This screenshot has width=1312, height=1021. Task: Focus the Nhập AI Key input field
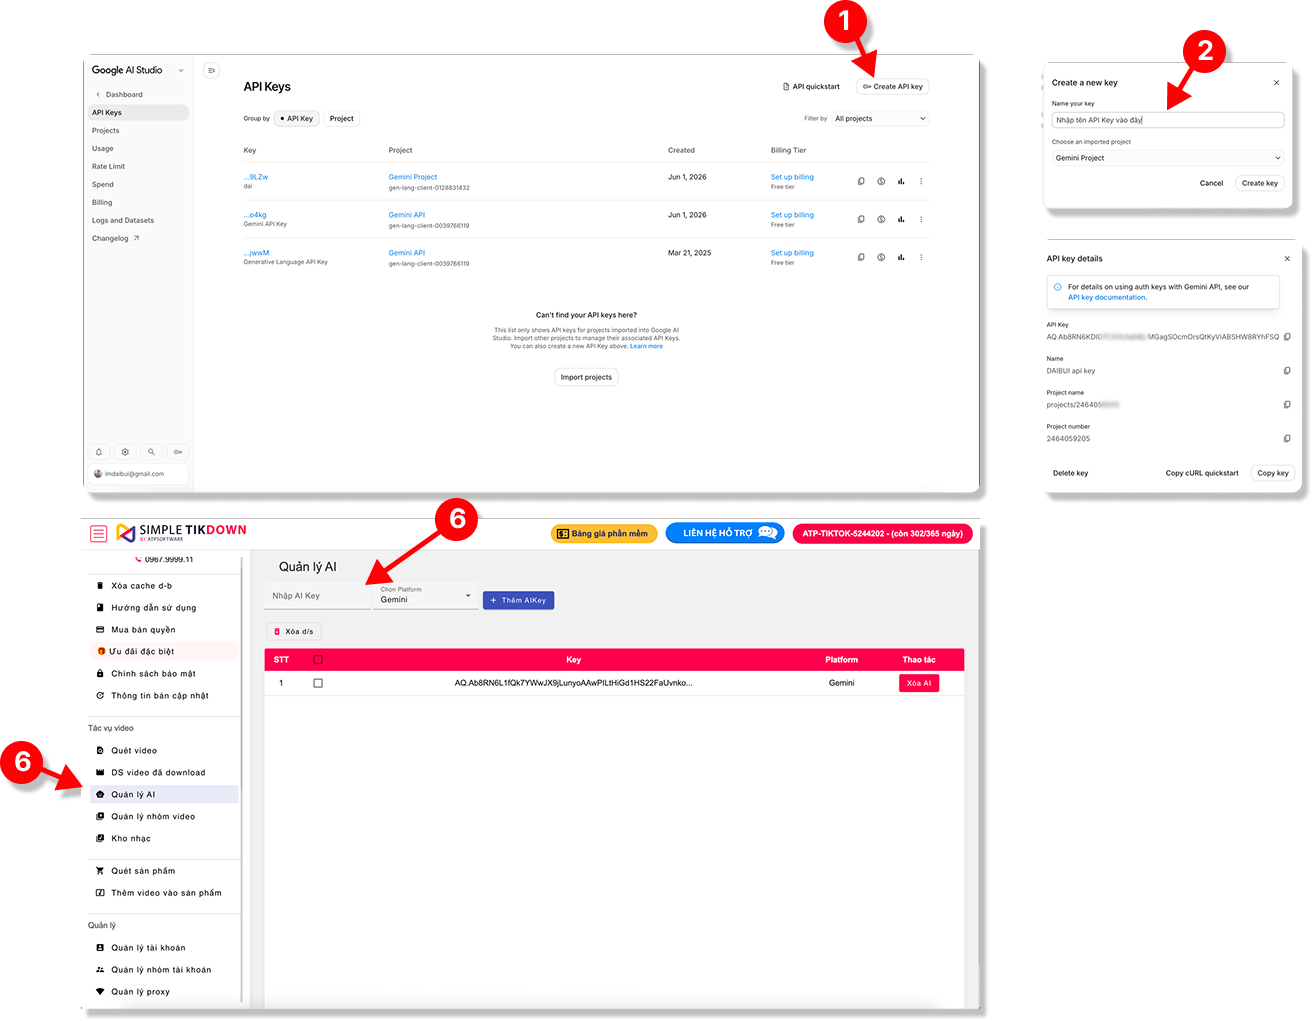click(x=318, y=596)
